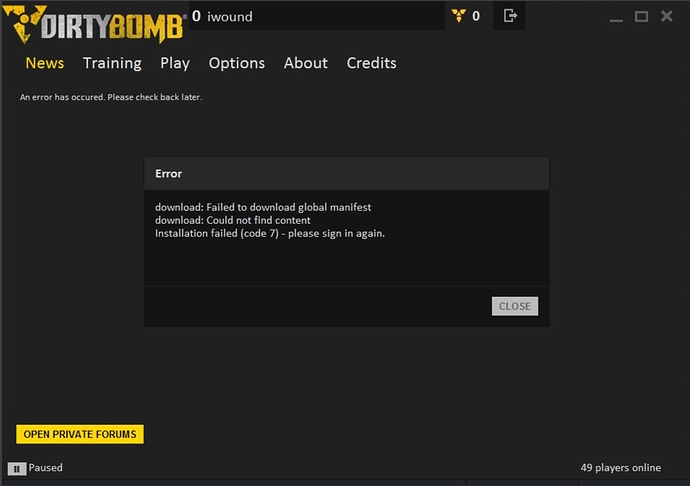Select the About tab
The height and width of the screenshot is (486, 690).
pyautogui.click(x=305, y=63)
